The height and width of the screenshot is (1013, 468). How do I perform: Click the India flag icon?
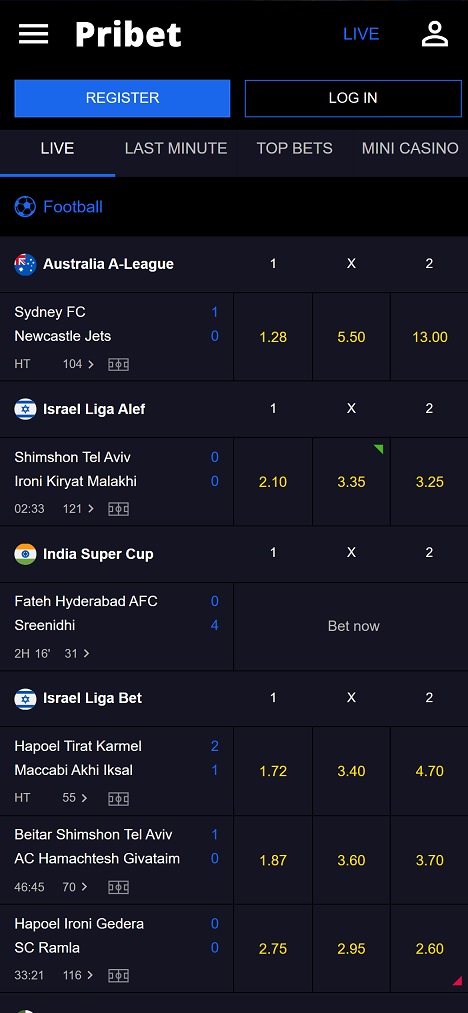coord(25,554)
